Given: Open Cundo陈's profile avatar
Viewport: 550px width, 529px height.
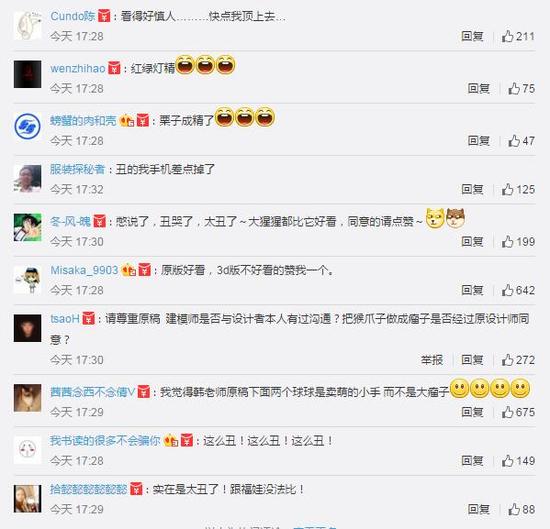Looking at the screenshot, I should 27,26.
